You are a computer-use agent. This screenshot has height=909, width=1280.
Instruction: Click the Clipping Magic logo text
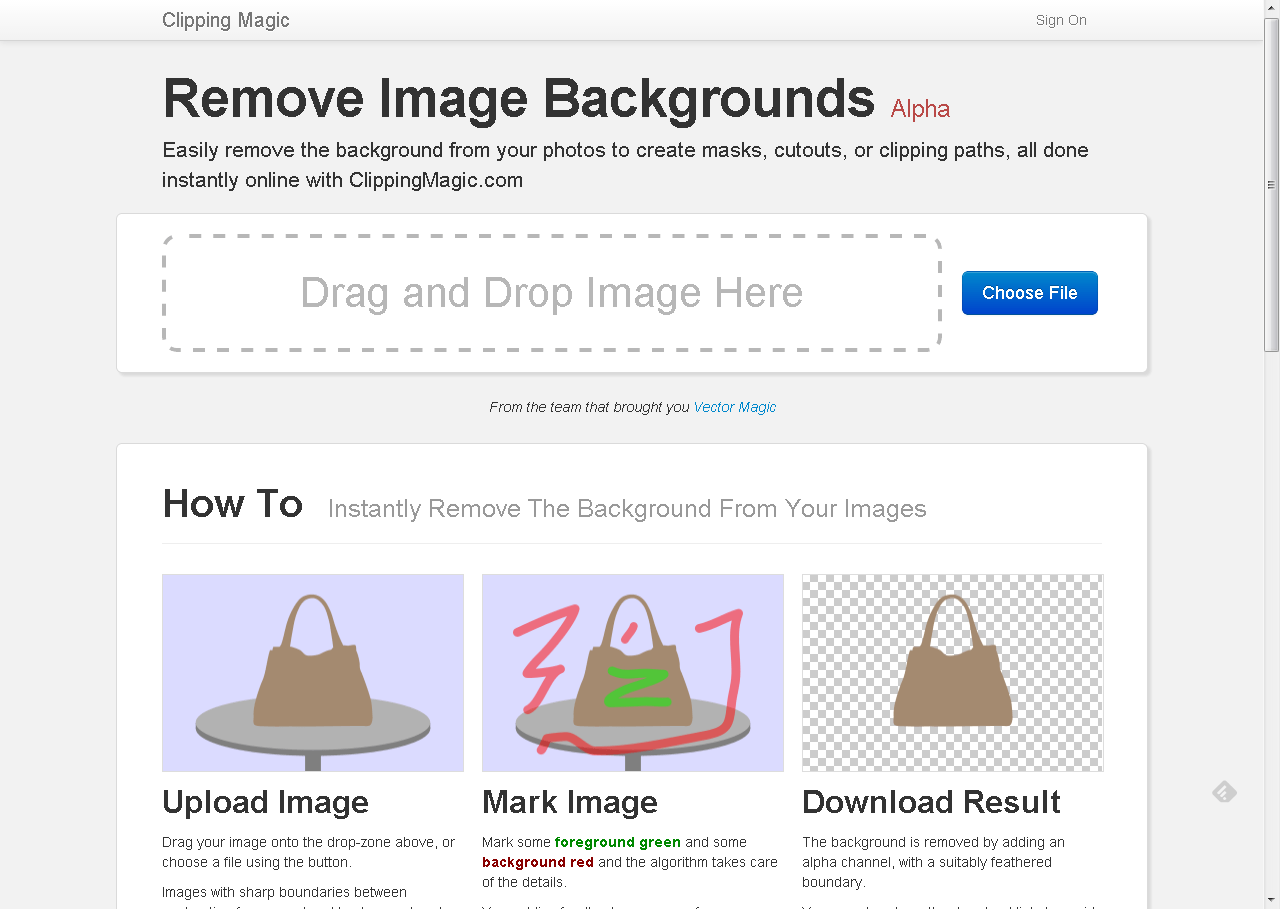point(225,20)
